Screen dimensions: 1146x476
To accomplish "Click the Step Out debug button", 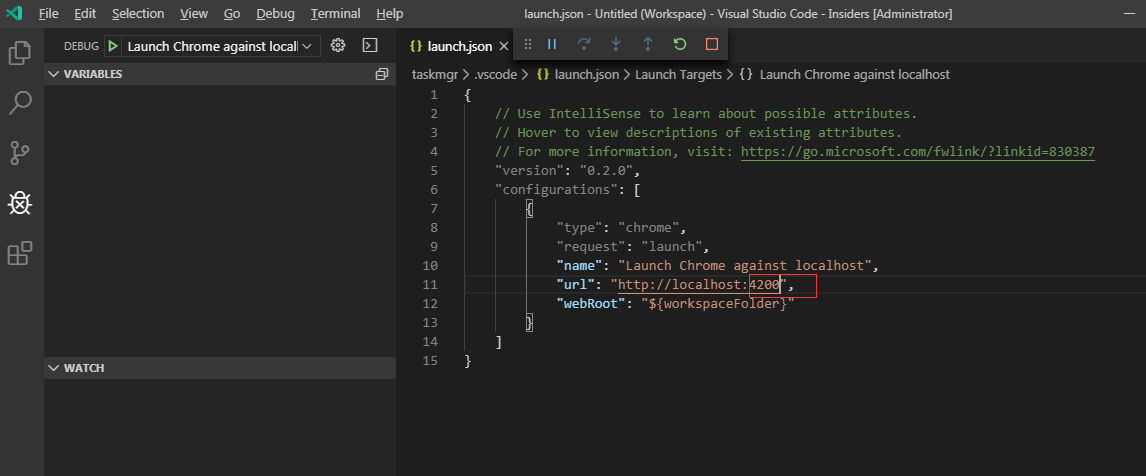I will pos(648,45).
